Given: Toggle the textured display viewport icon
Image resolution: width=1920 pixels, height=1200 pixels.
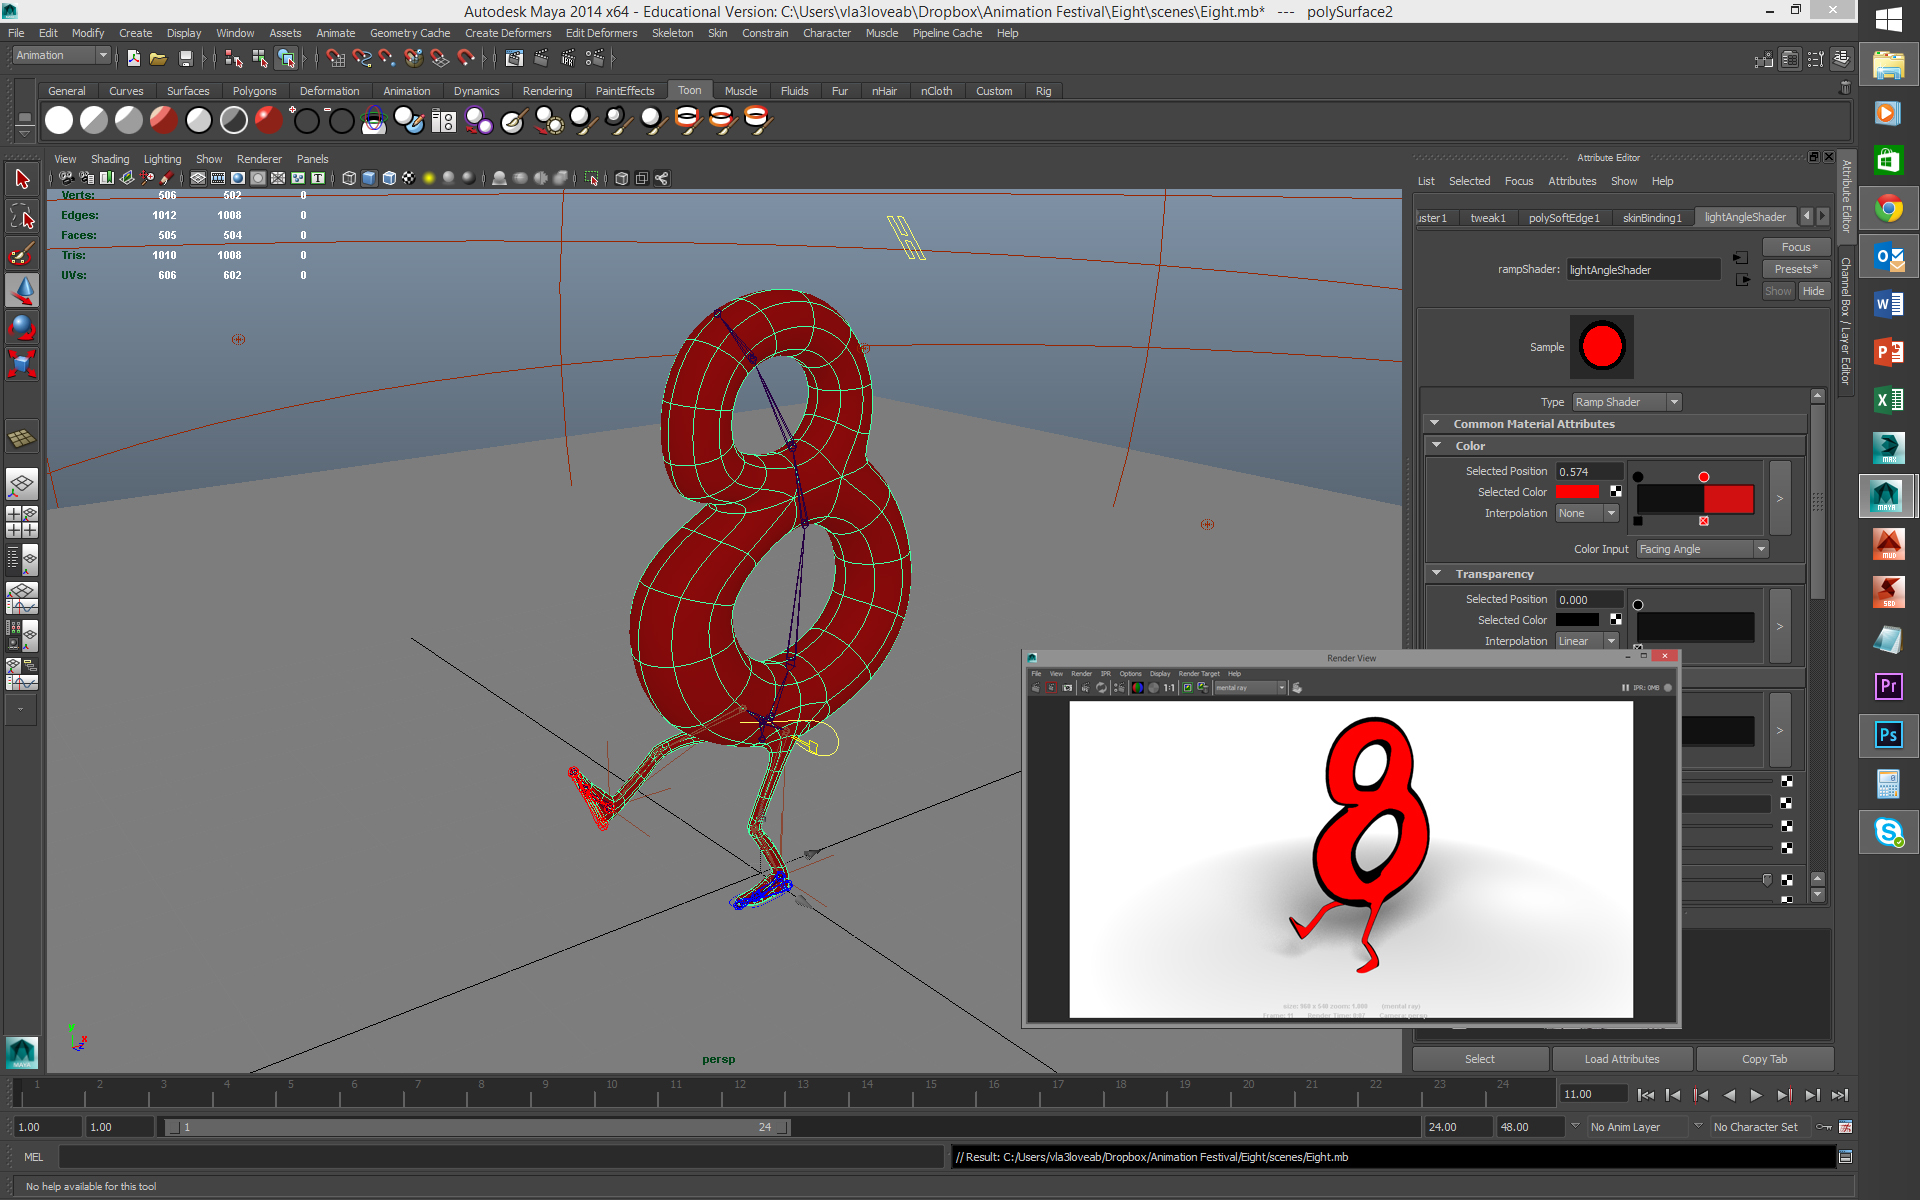Looking at the screenshot, I should (408, 178).
